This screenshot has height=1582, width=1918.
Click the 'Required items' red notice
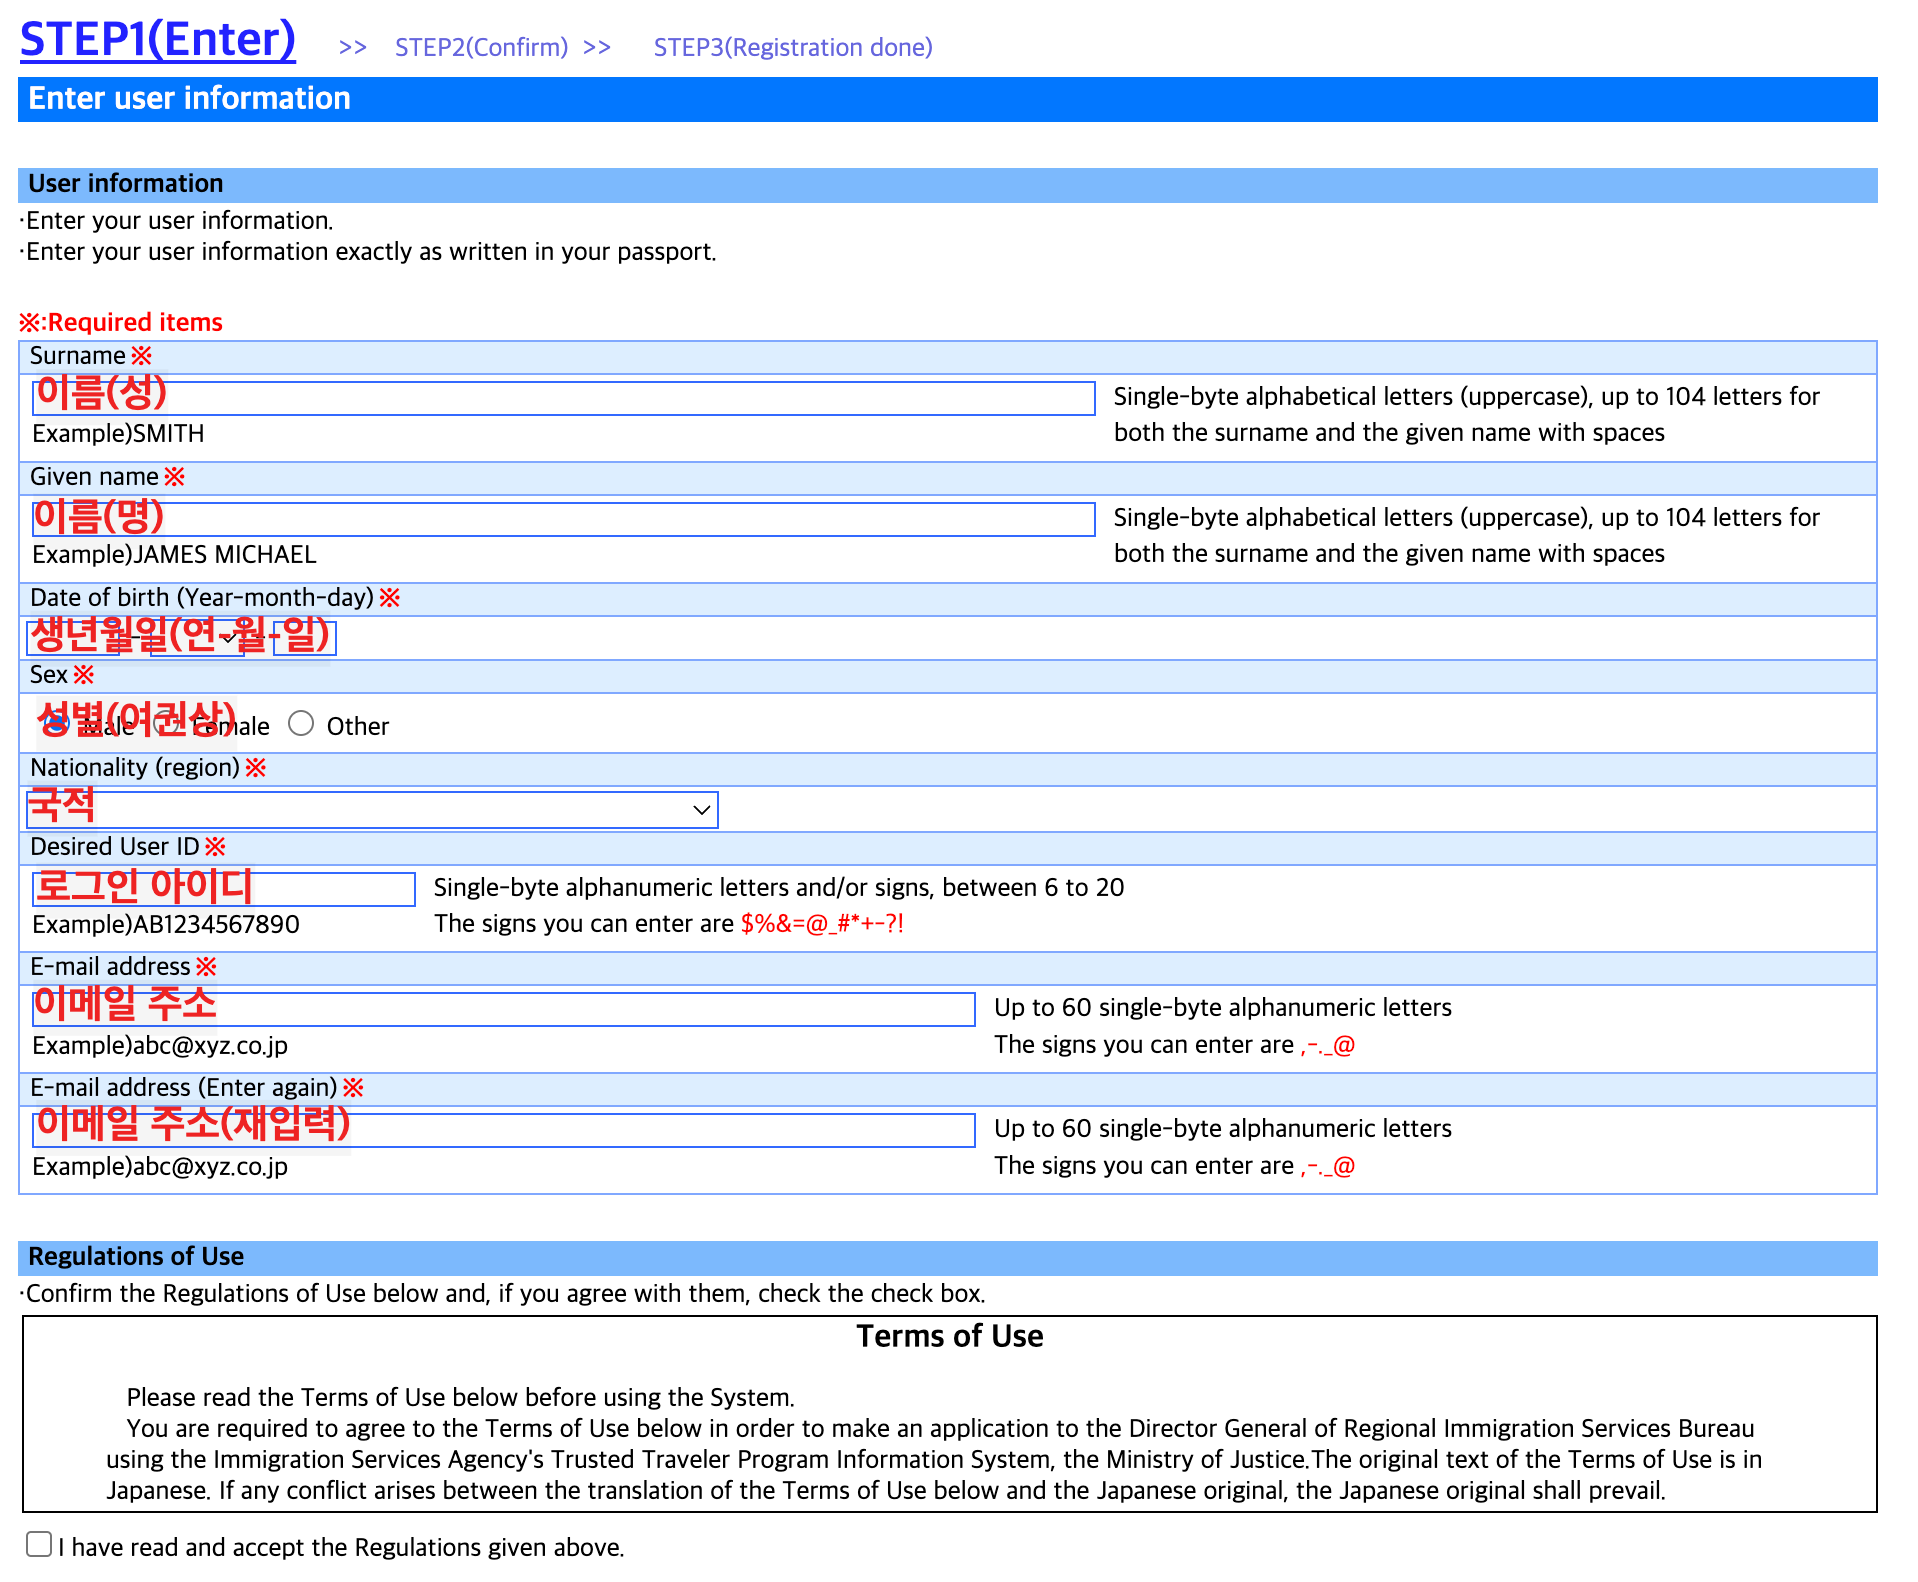(x=121, y=322)
